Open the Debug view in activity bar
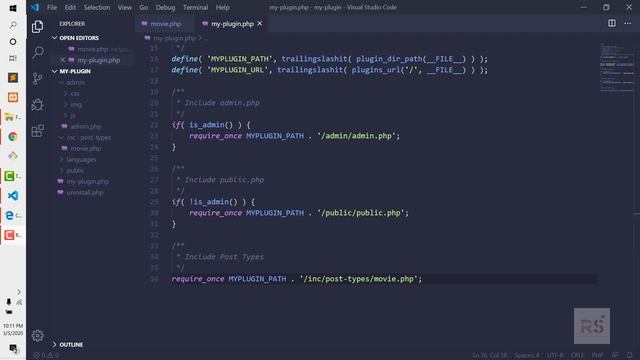 coord(38,104)
